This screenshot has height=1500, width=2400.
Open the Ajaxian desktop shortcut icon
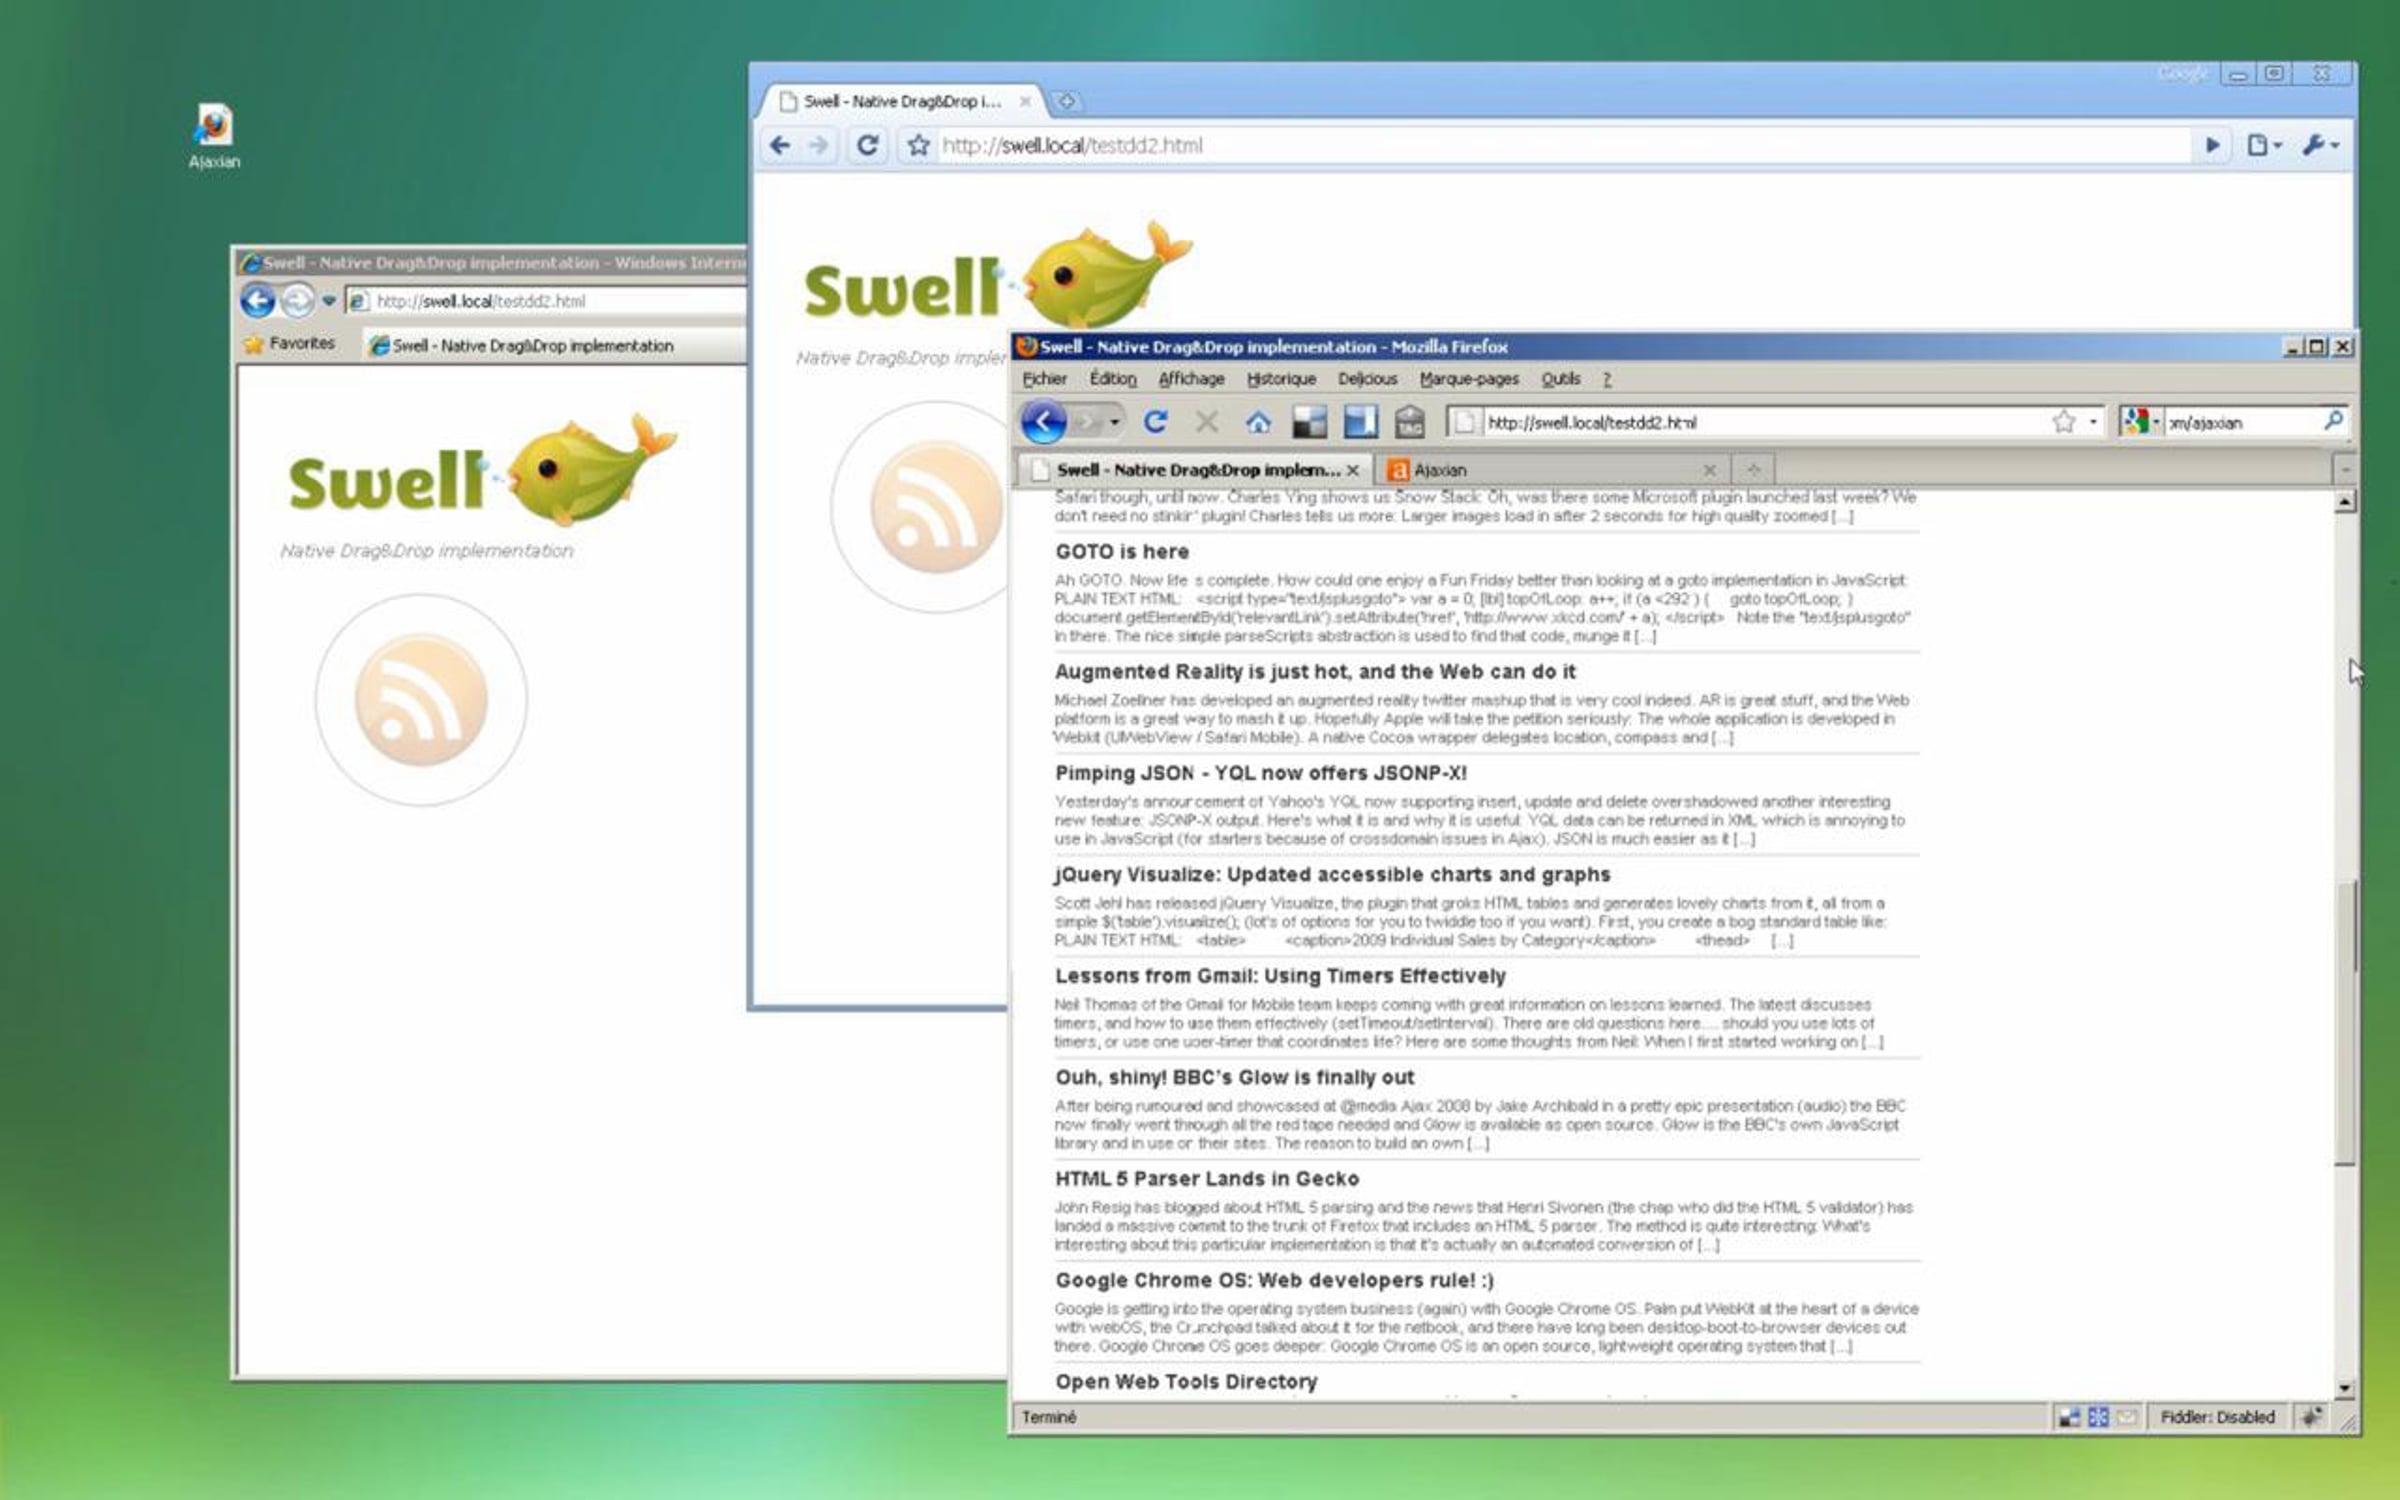tap(214, 137)
